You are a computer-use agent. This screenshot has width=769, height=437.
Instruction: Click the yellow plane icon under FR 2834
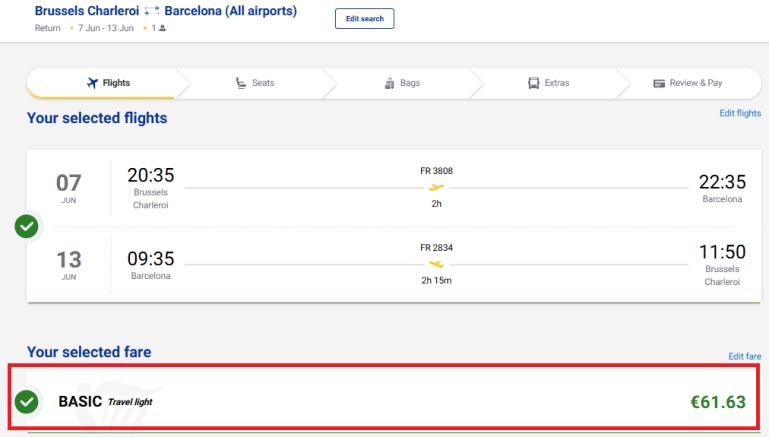436,264
